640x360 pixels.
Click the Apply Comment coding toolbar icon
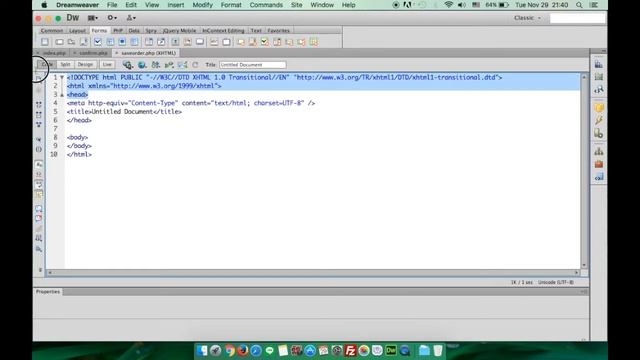[x=39, y=209]
